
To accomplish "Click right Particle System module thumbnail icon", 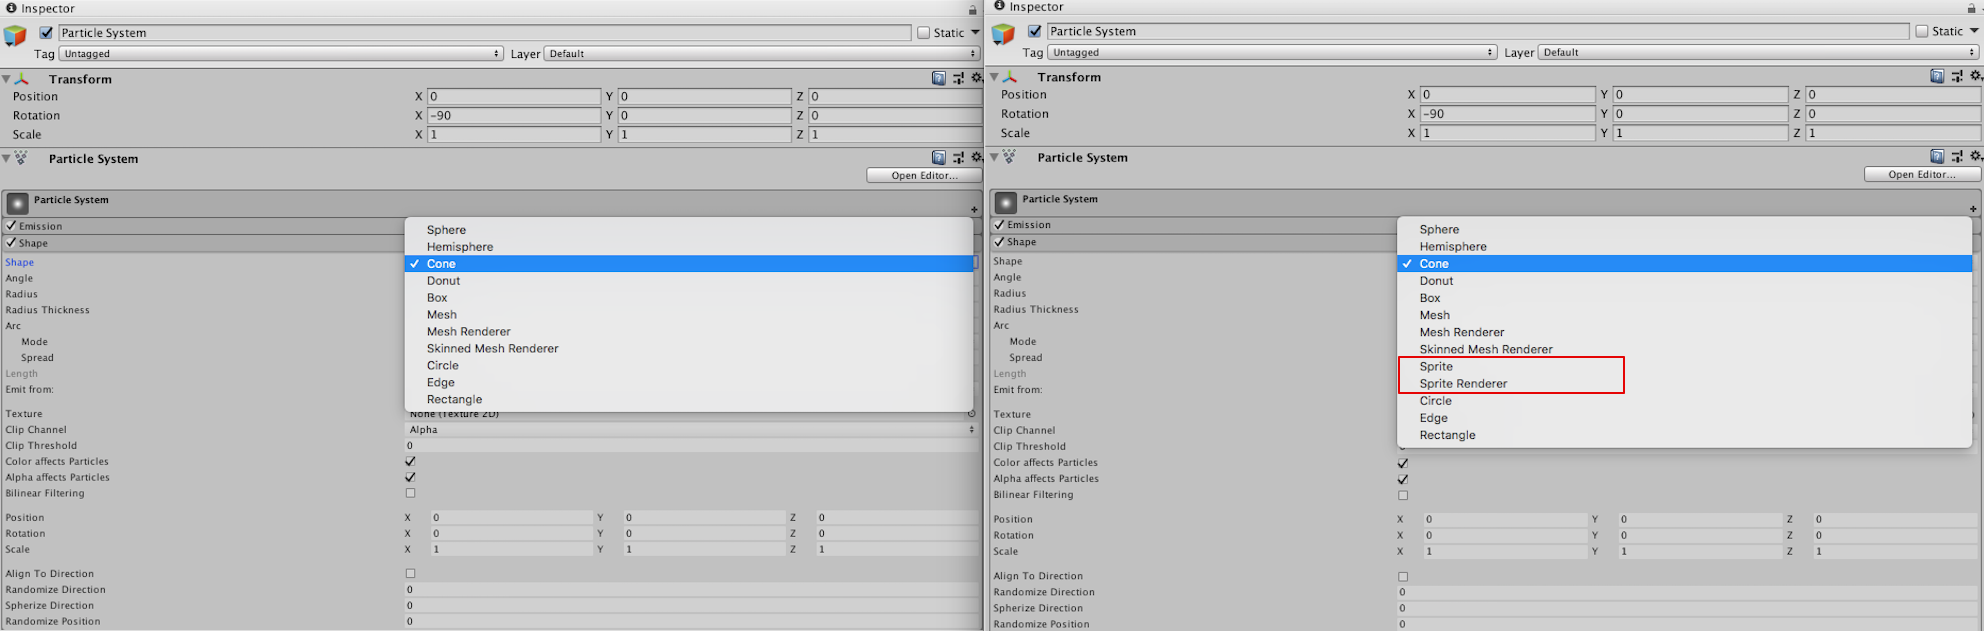I will (x=1005, y=203).
